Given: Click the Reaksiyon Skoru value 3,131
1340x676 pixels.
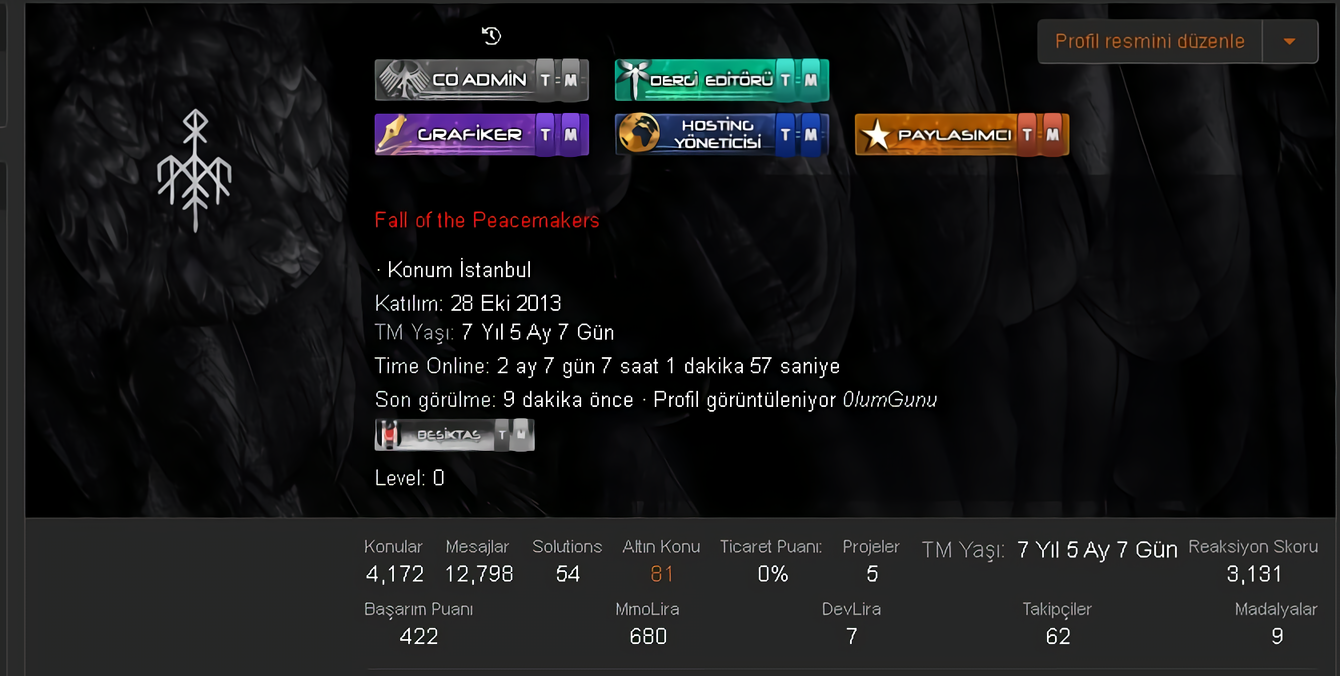Looking at the screenshot, I should 1254,574.
